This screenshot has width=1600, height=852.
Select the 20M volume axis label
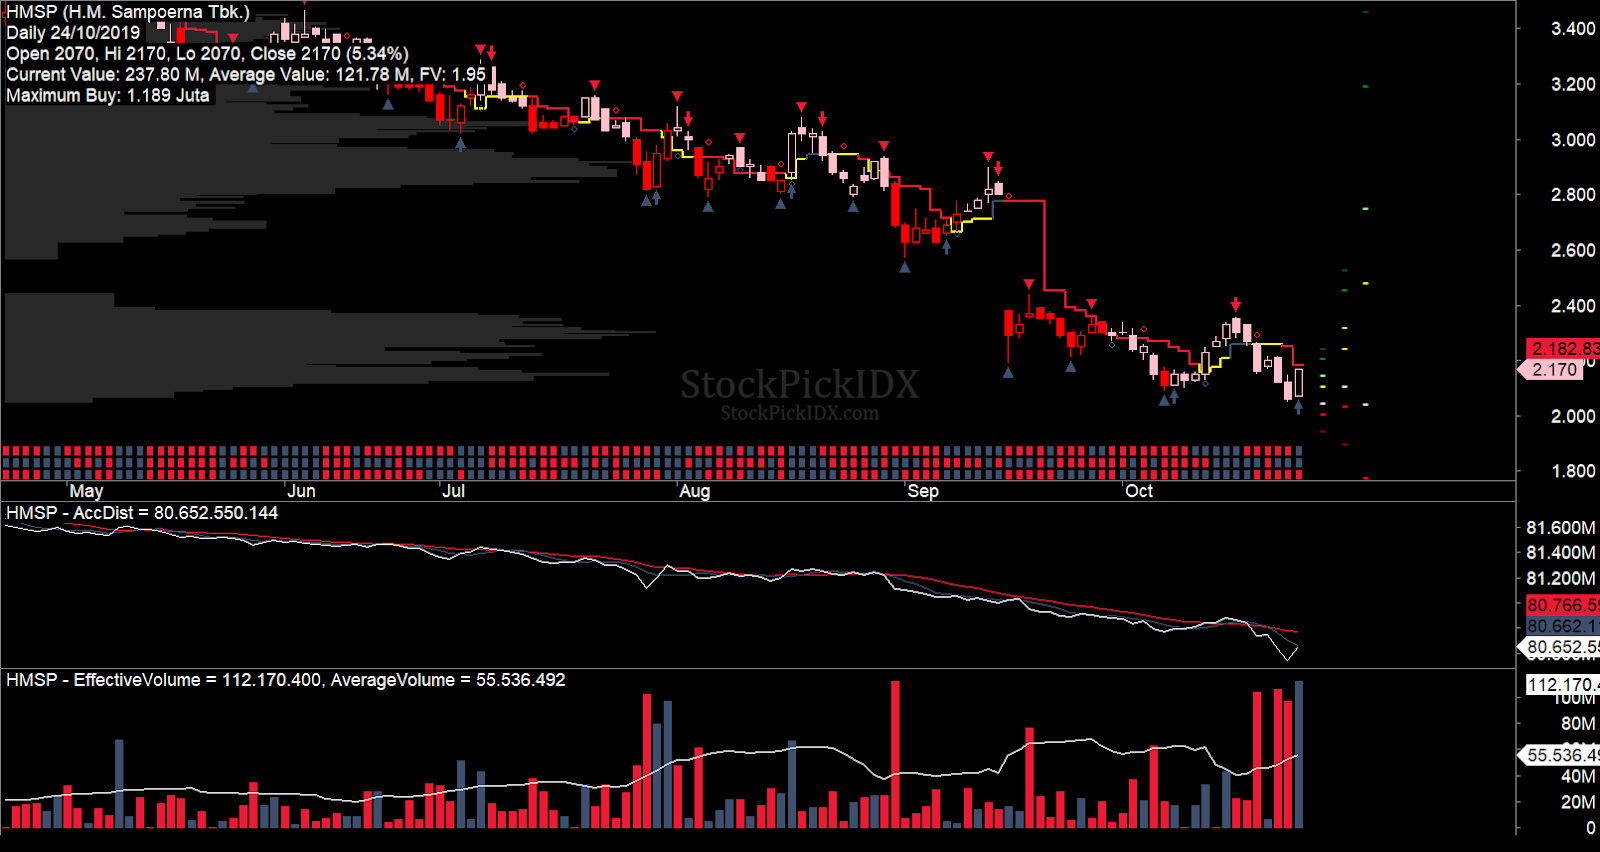1578,802
